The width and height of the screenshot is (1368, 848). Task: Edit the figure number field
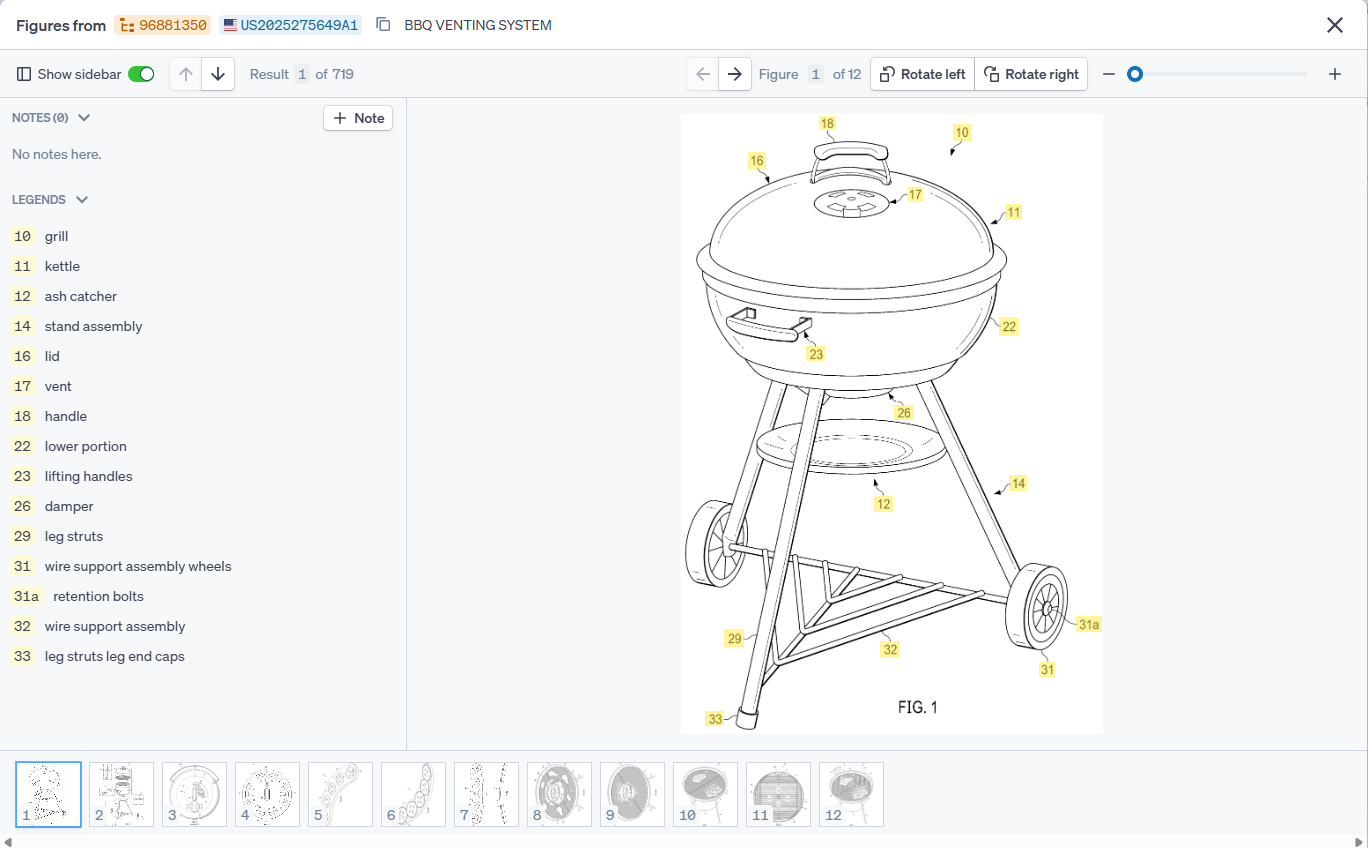816,74
